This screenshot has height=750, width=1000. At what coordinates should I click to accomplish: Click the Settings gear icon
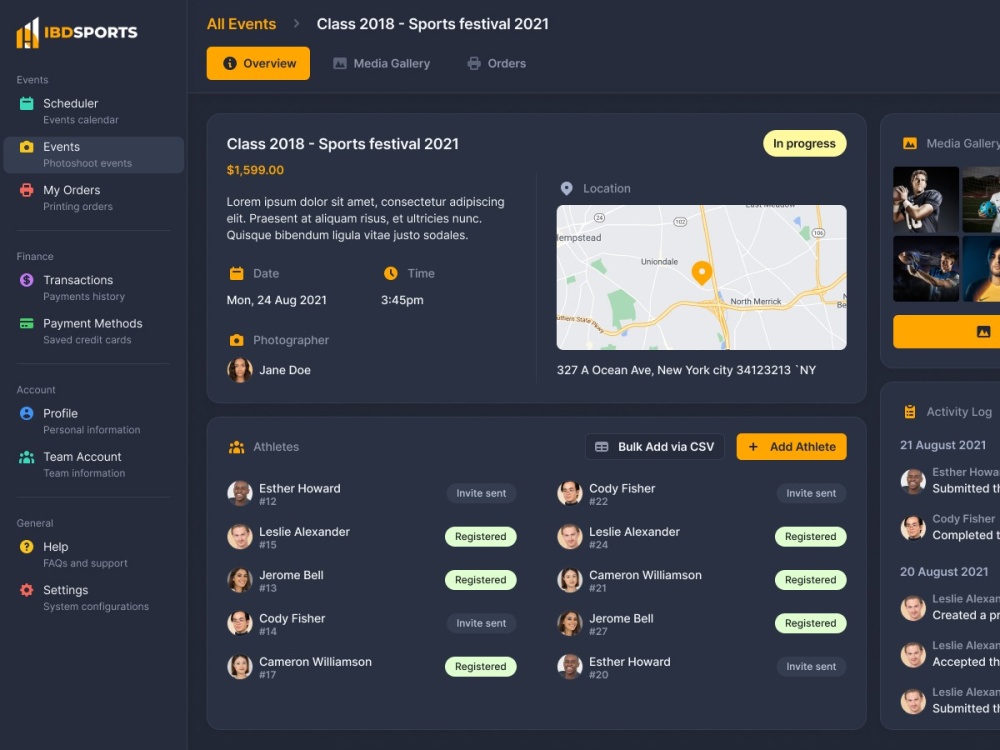click(x=27, y=590)
